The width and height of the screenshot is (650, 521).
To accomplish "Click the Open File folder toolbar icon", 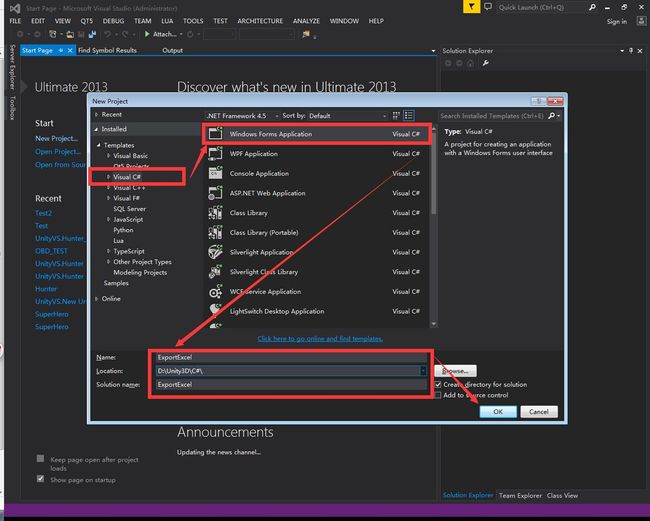I will point(70,34).
